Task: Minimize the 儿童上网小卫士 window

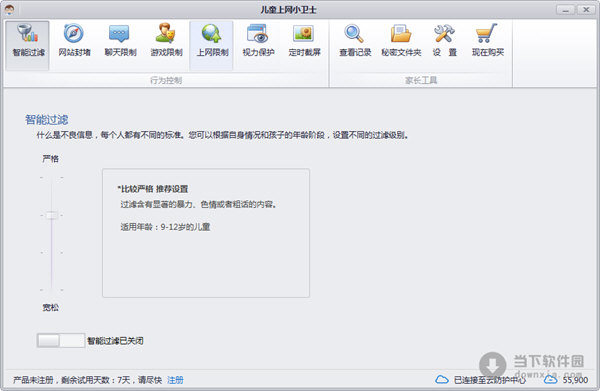Action: click(x=566, y=10)
